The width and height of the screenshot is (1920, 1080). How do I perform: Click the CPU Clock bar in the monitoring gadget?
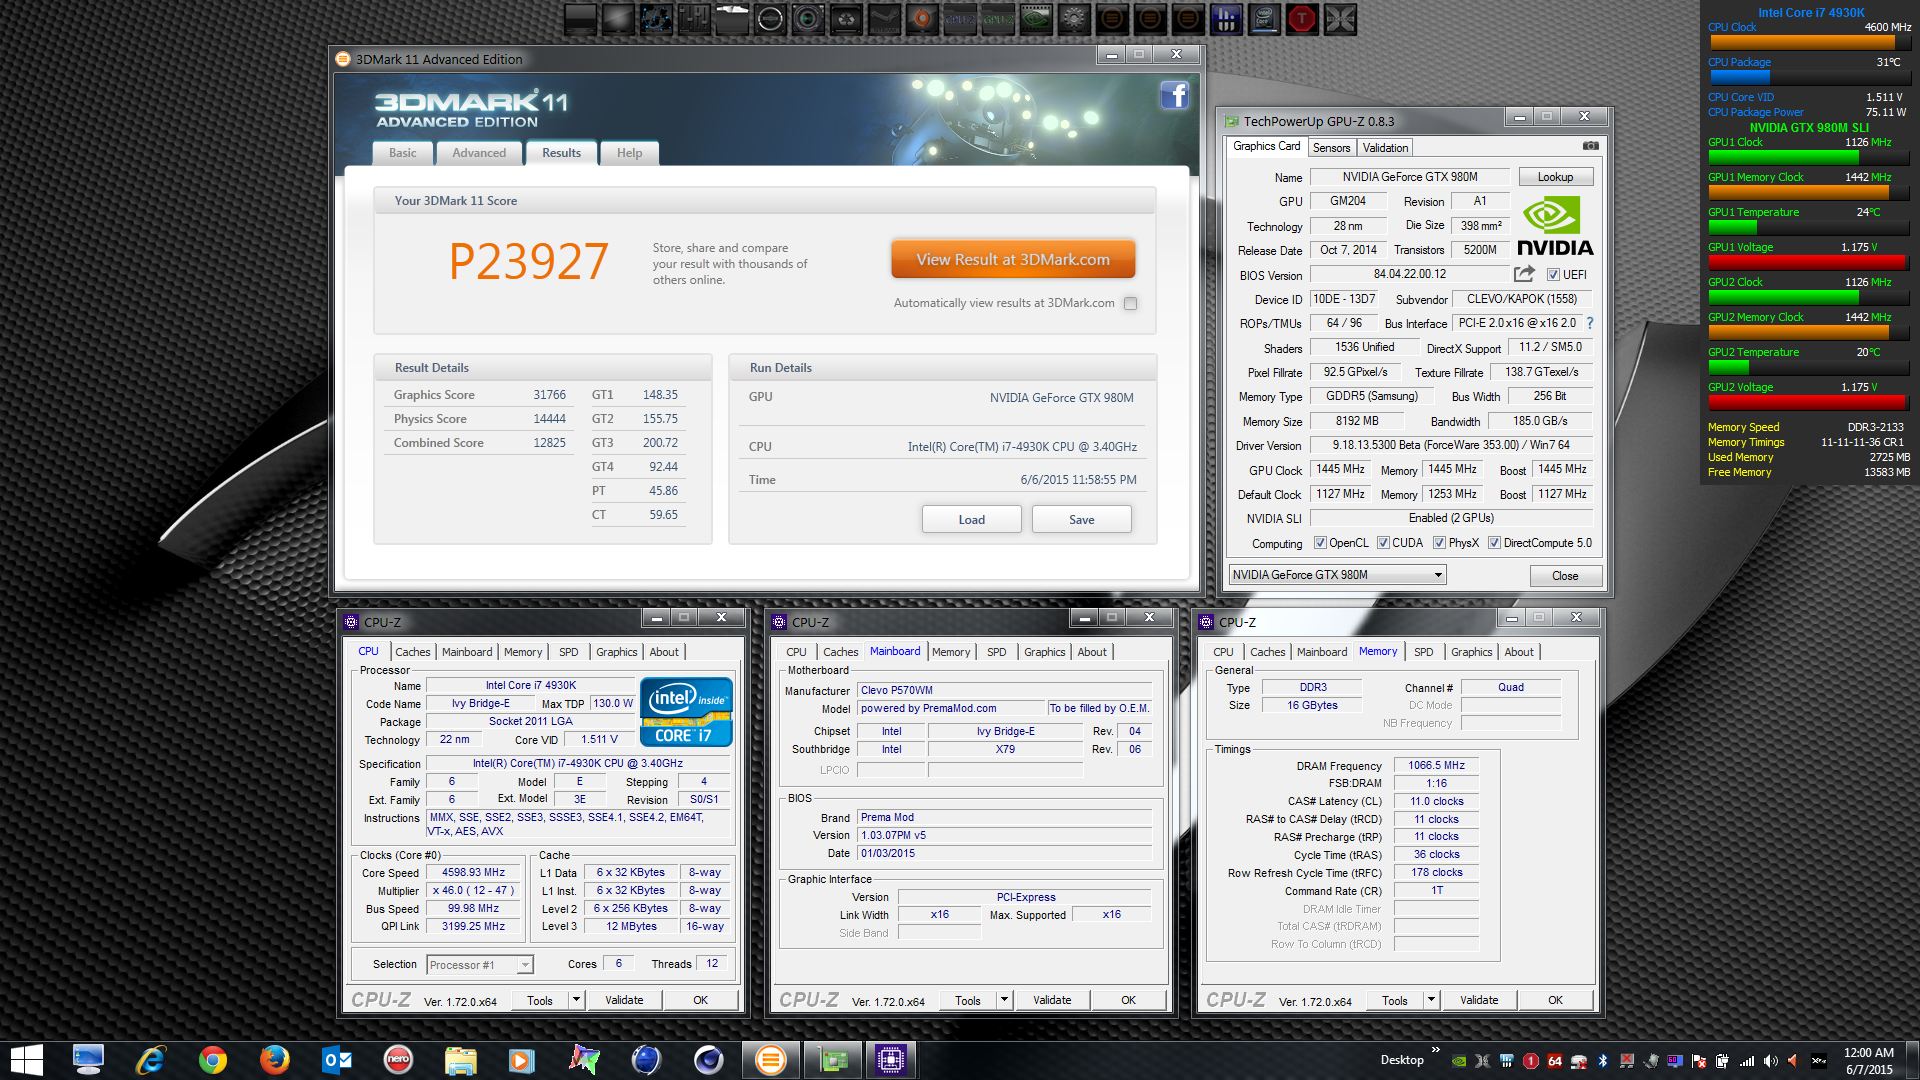(x=1808, y=42)
